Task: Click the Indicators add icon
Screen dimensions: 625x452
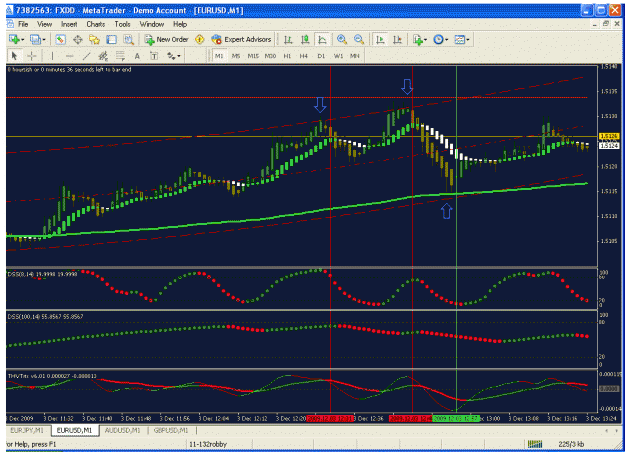Action: 418,39
